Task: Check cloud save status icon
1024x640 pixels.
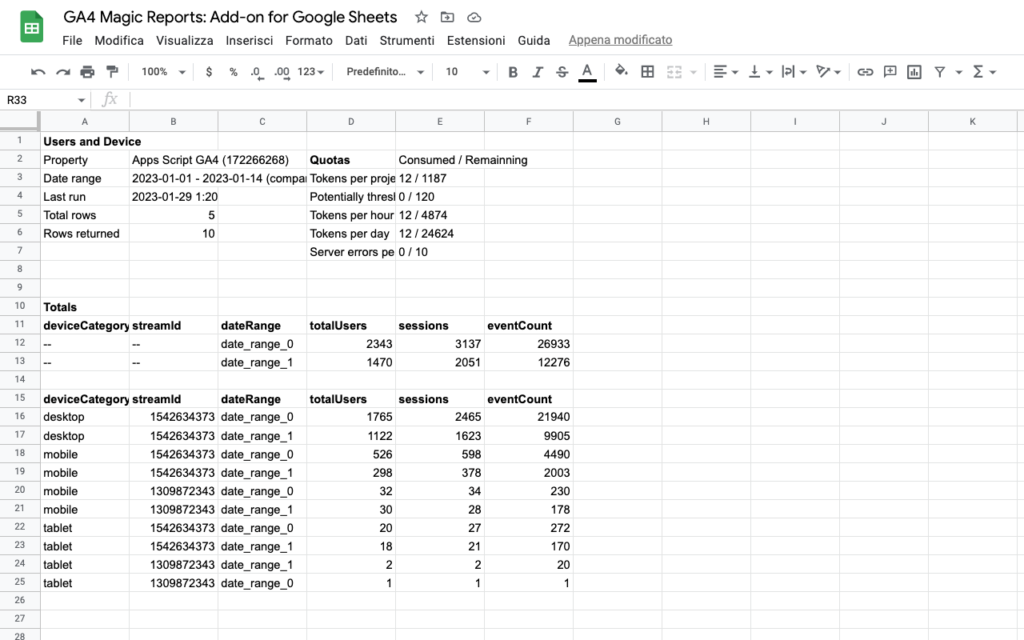Action: coord(474,17)
